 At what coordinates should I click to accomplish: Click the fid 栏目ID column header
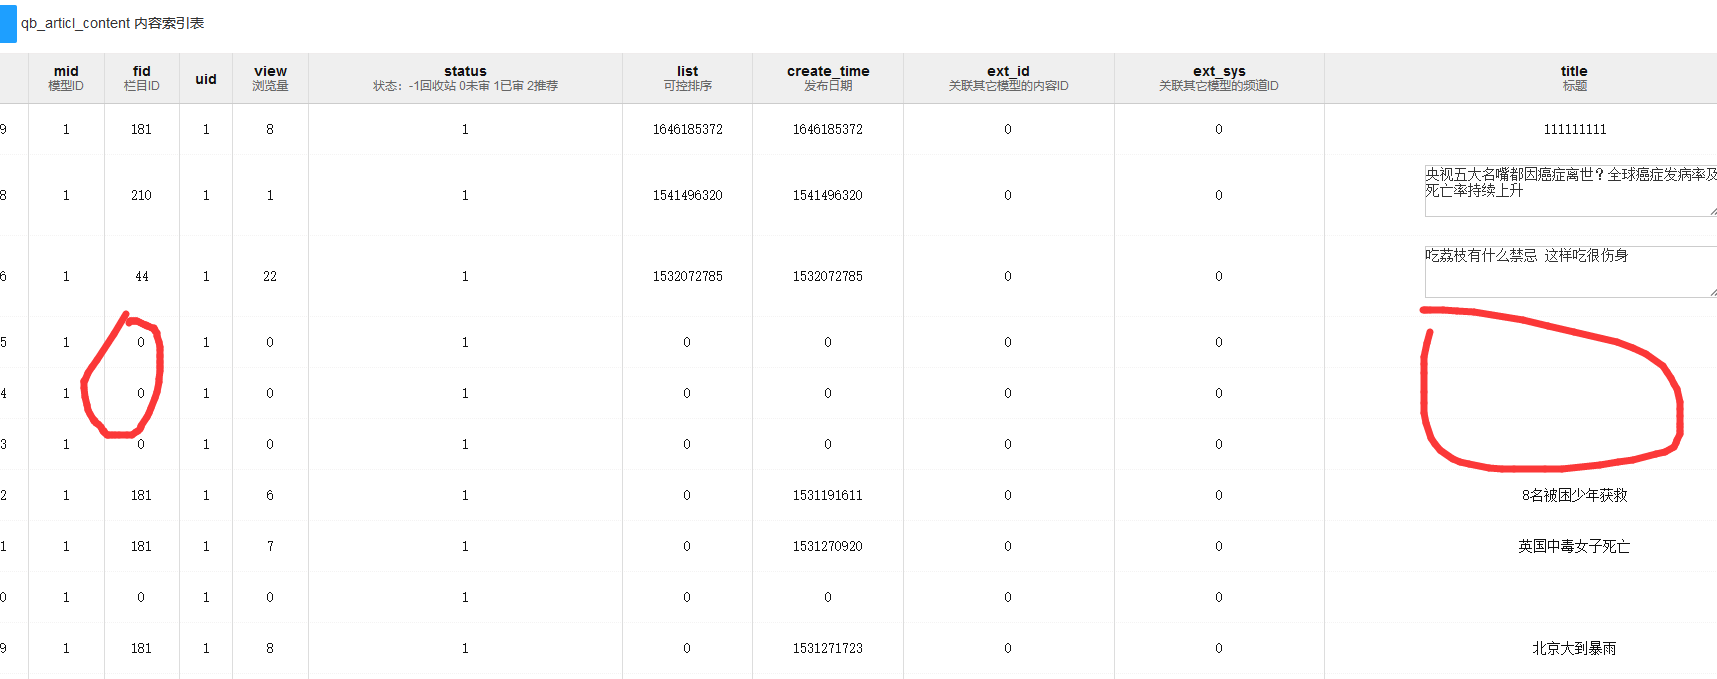tap(141, 78)
